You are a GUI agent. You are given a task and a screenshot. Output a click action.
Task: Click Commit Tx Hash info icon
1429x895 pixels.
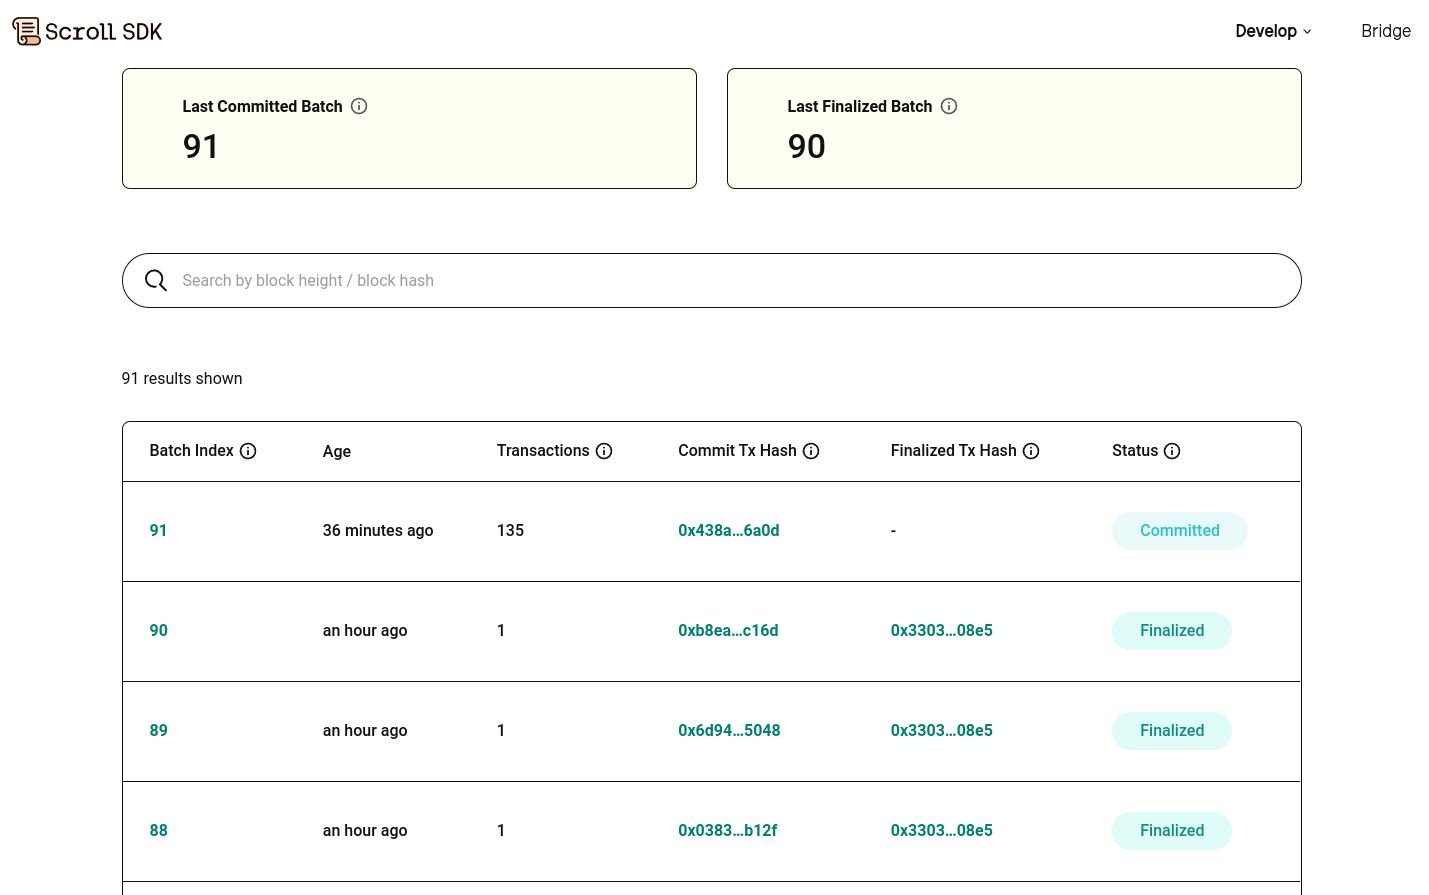pyautogui.click(x=811, y=451)
